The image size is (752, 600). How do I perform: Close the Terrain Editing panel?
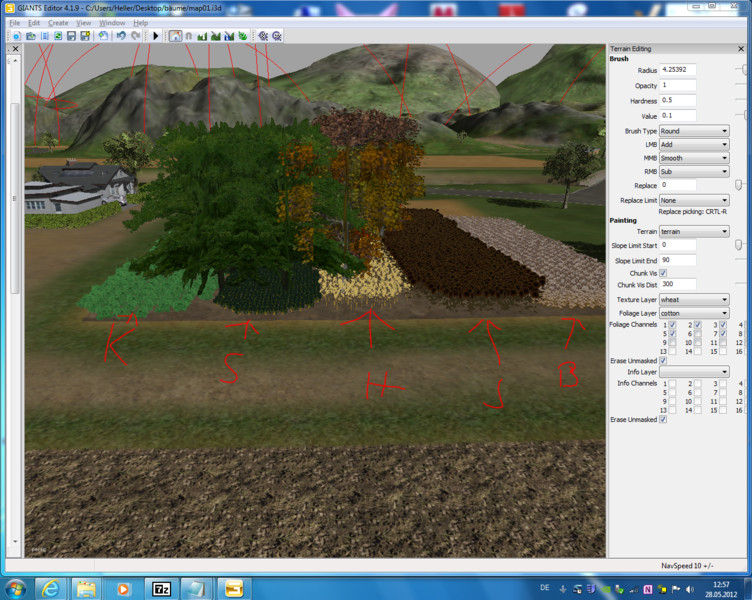coord(741,49)
